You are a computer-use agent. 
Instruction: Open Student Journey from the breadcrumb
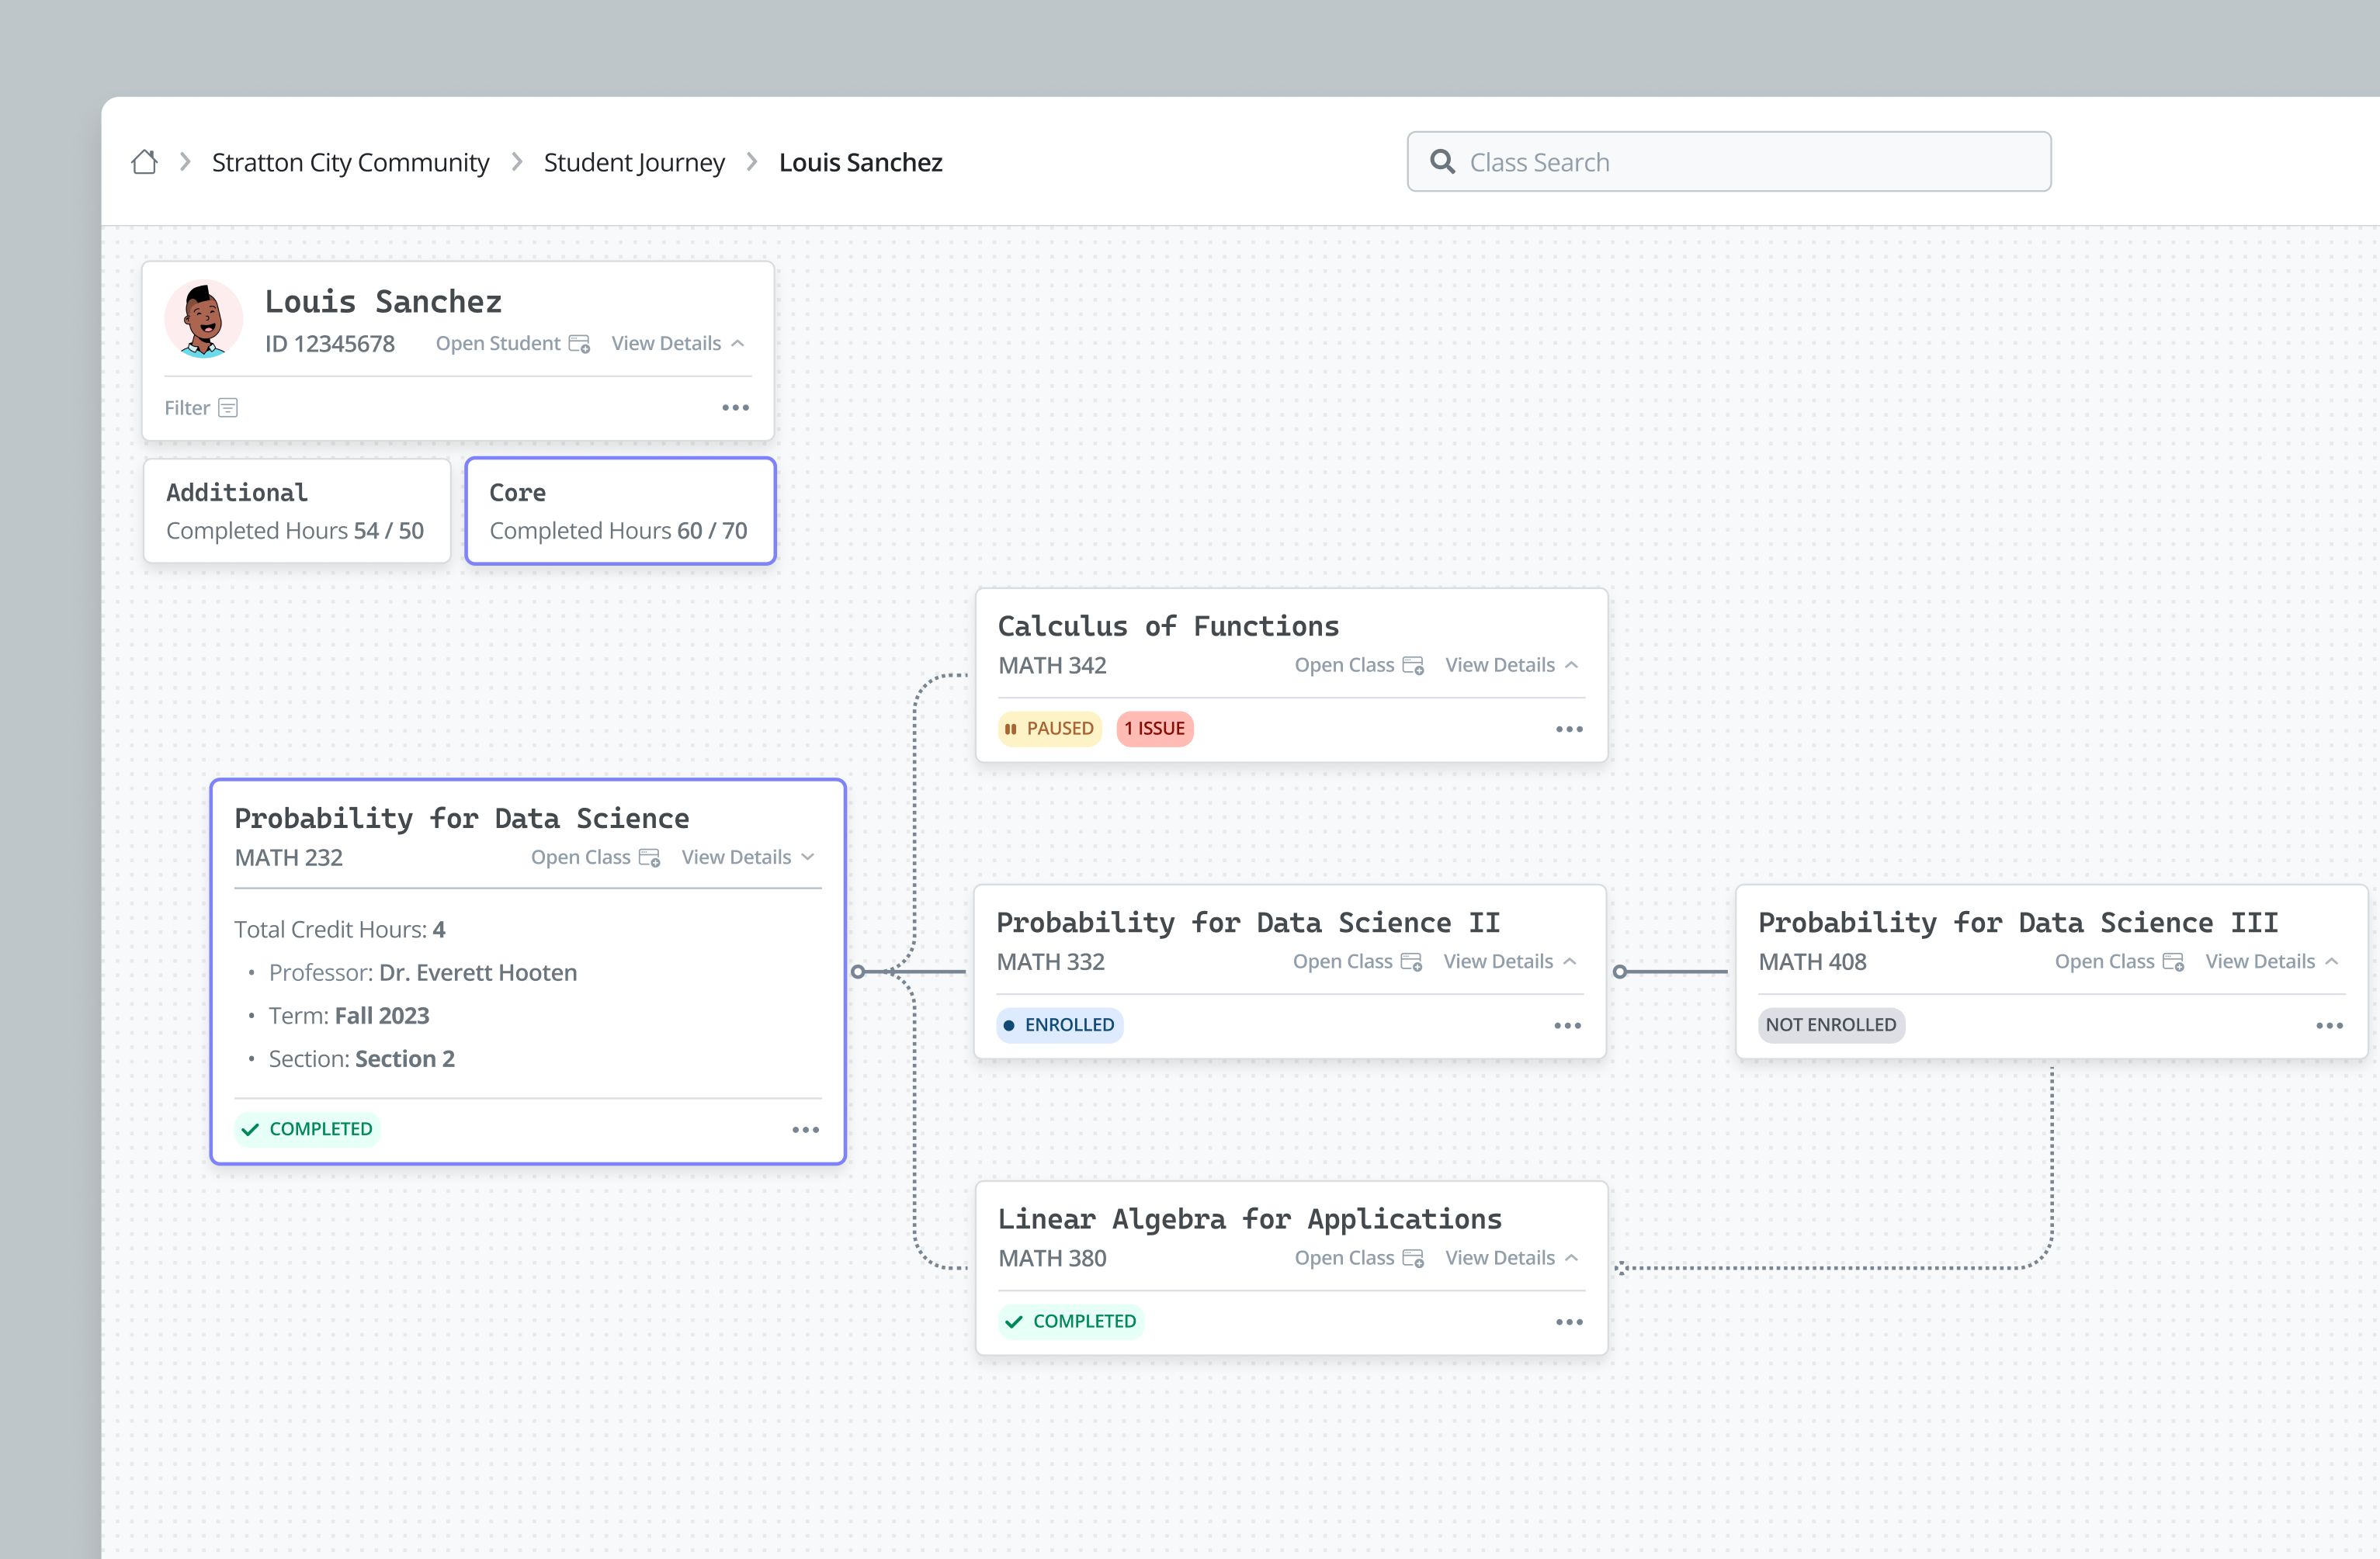[634, 161]
